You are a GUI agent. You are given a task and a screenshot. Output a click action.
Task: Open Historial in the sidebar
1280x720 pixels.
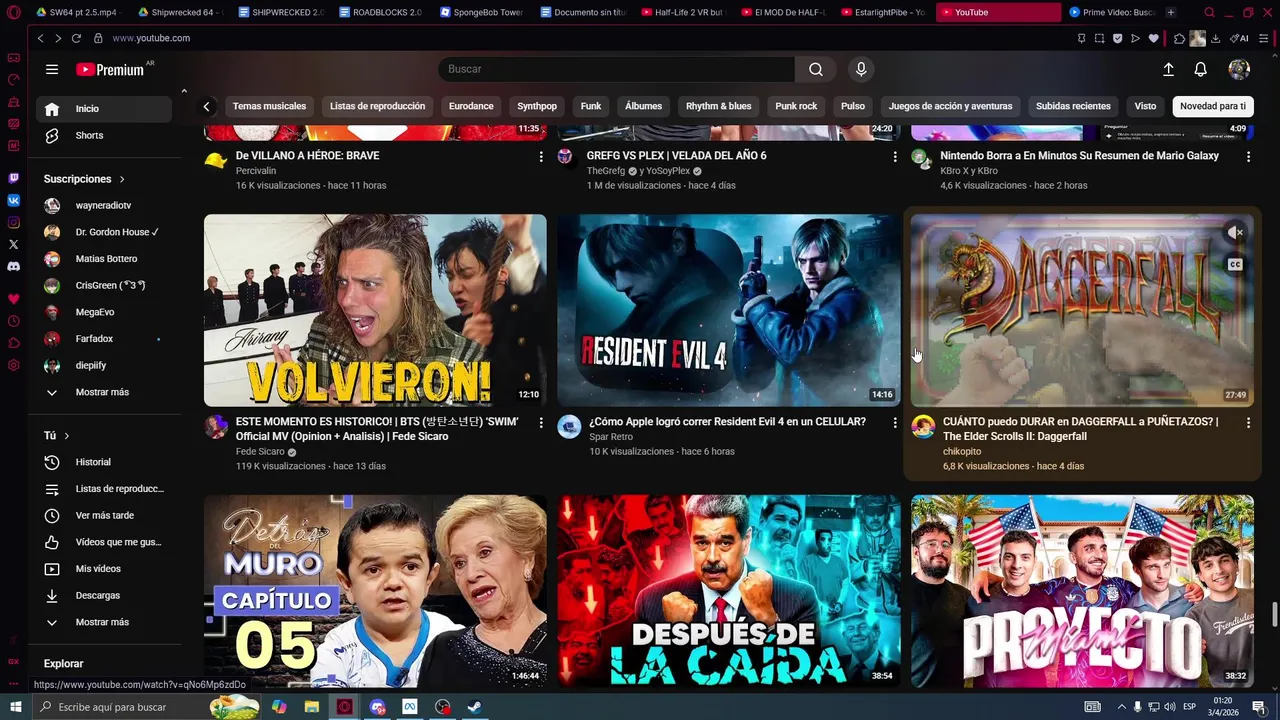[104, 462]
